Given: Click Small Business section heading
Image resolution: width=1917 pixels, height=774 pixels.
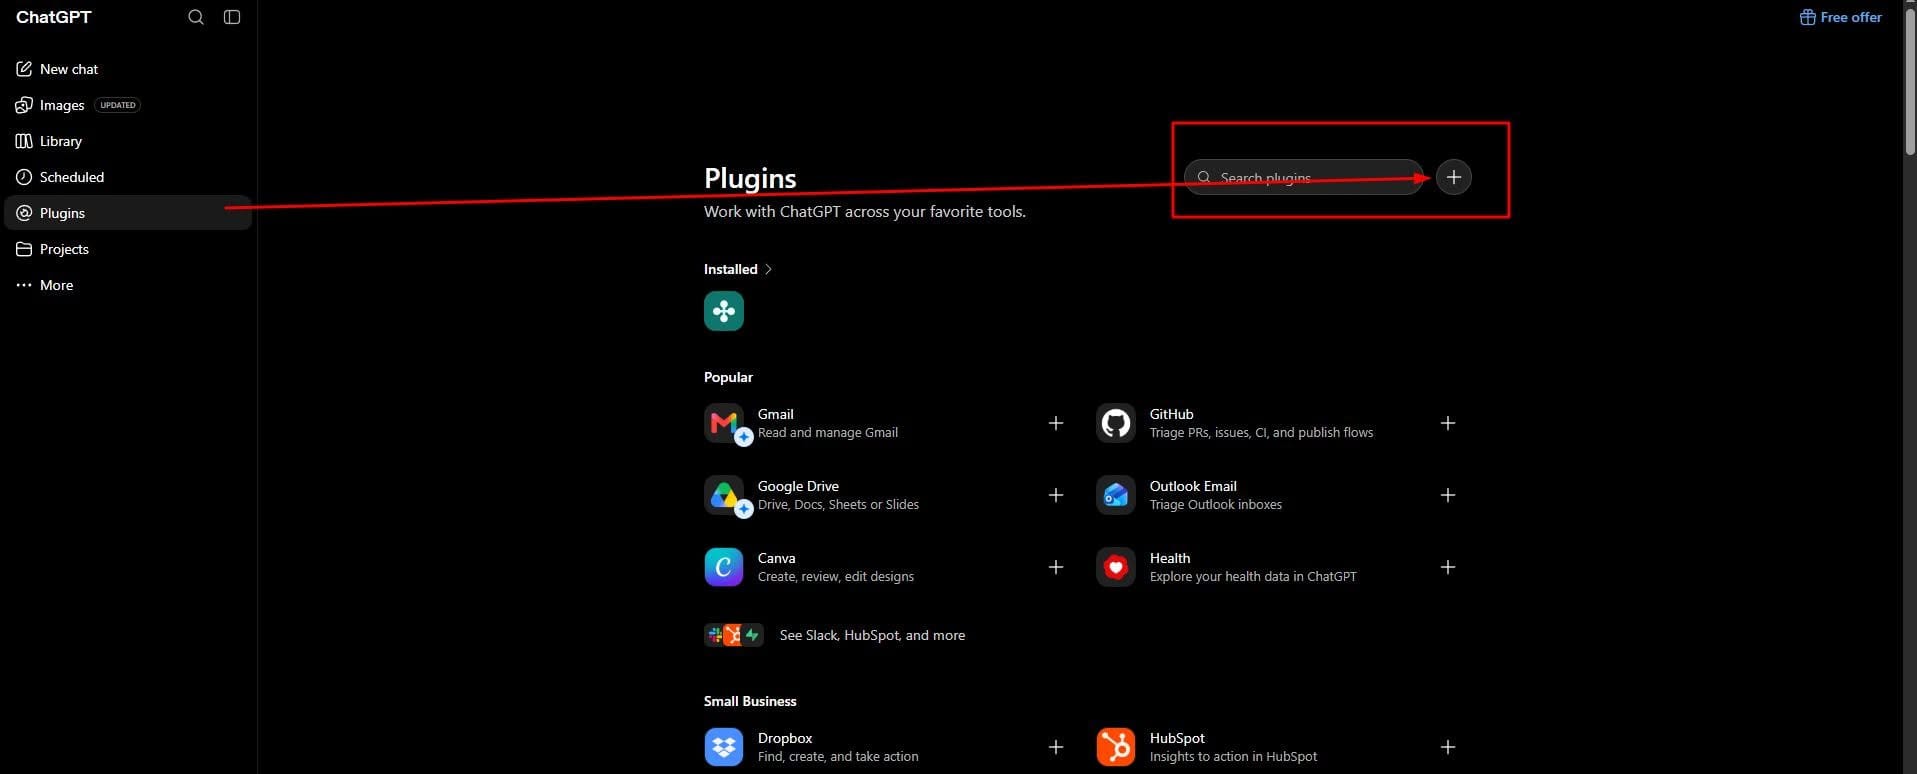Looking at the screenshot, I should click(x=750, y=701).
